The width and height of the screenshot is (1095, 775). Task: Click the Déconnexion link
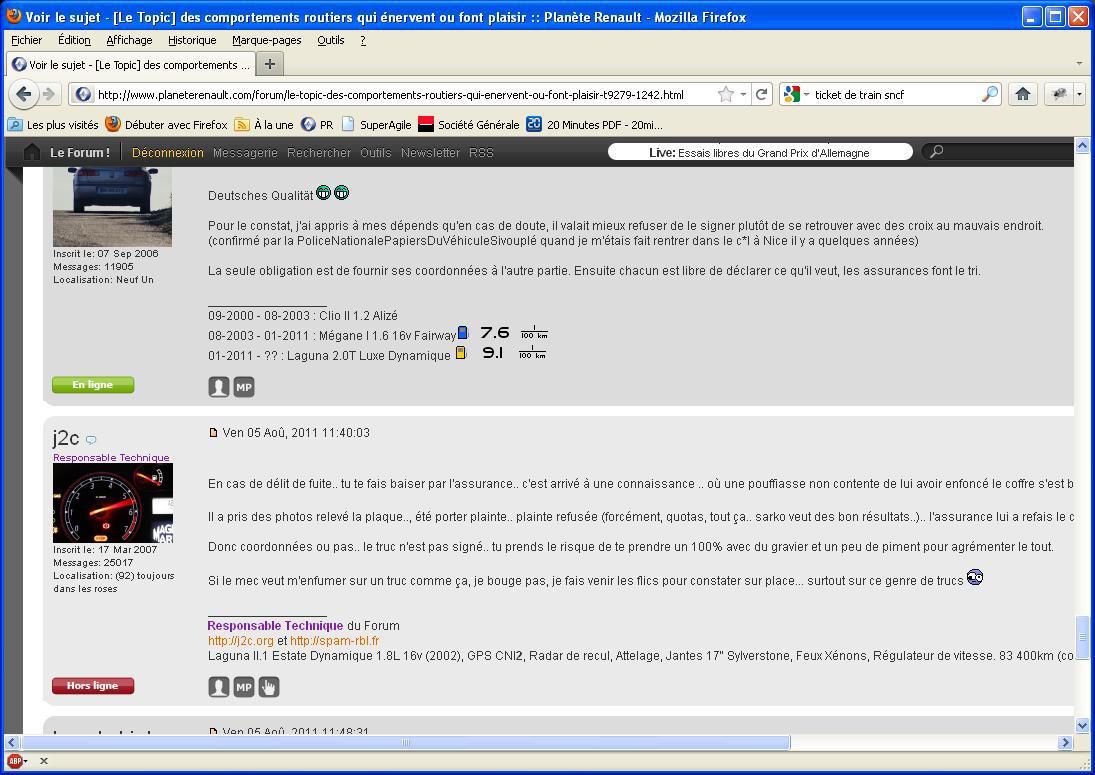(167, 153)
